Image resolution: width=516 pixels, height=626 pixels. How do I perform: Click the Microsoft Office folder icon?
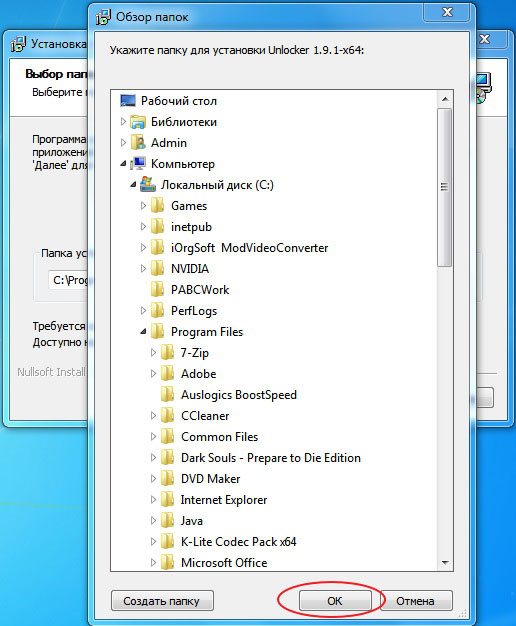(x=167, y=563)
